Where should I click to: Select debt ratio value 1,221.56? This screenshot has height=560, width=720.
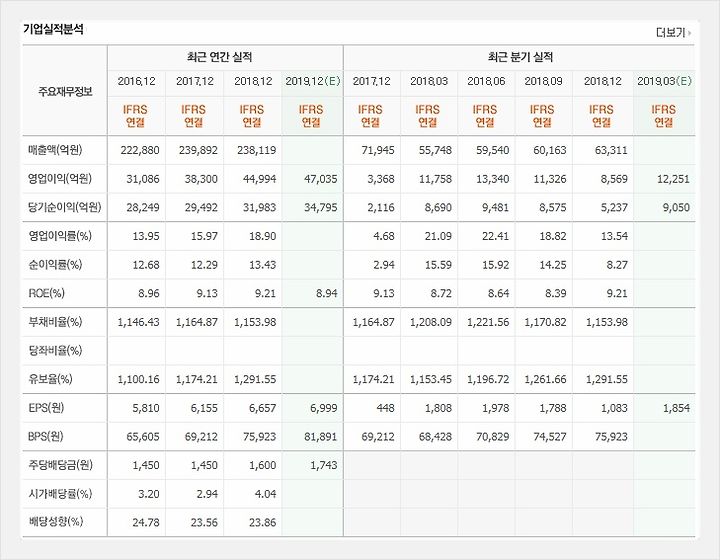pyautogui.click(x=488, y=322)
